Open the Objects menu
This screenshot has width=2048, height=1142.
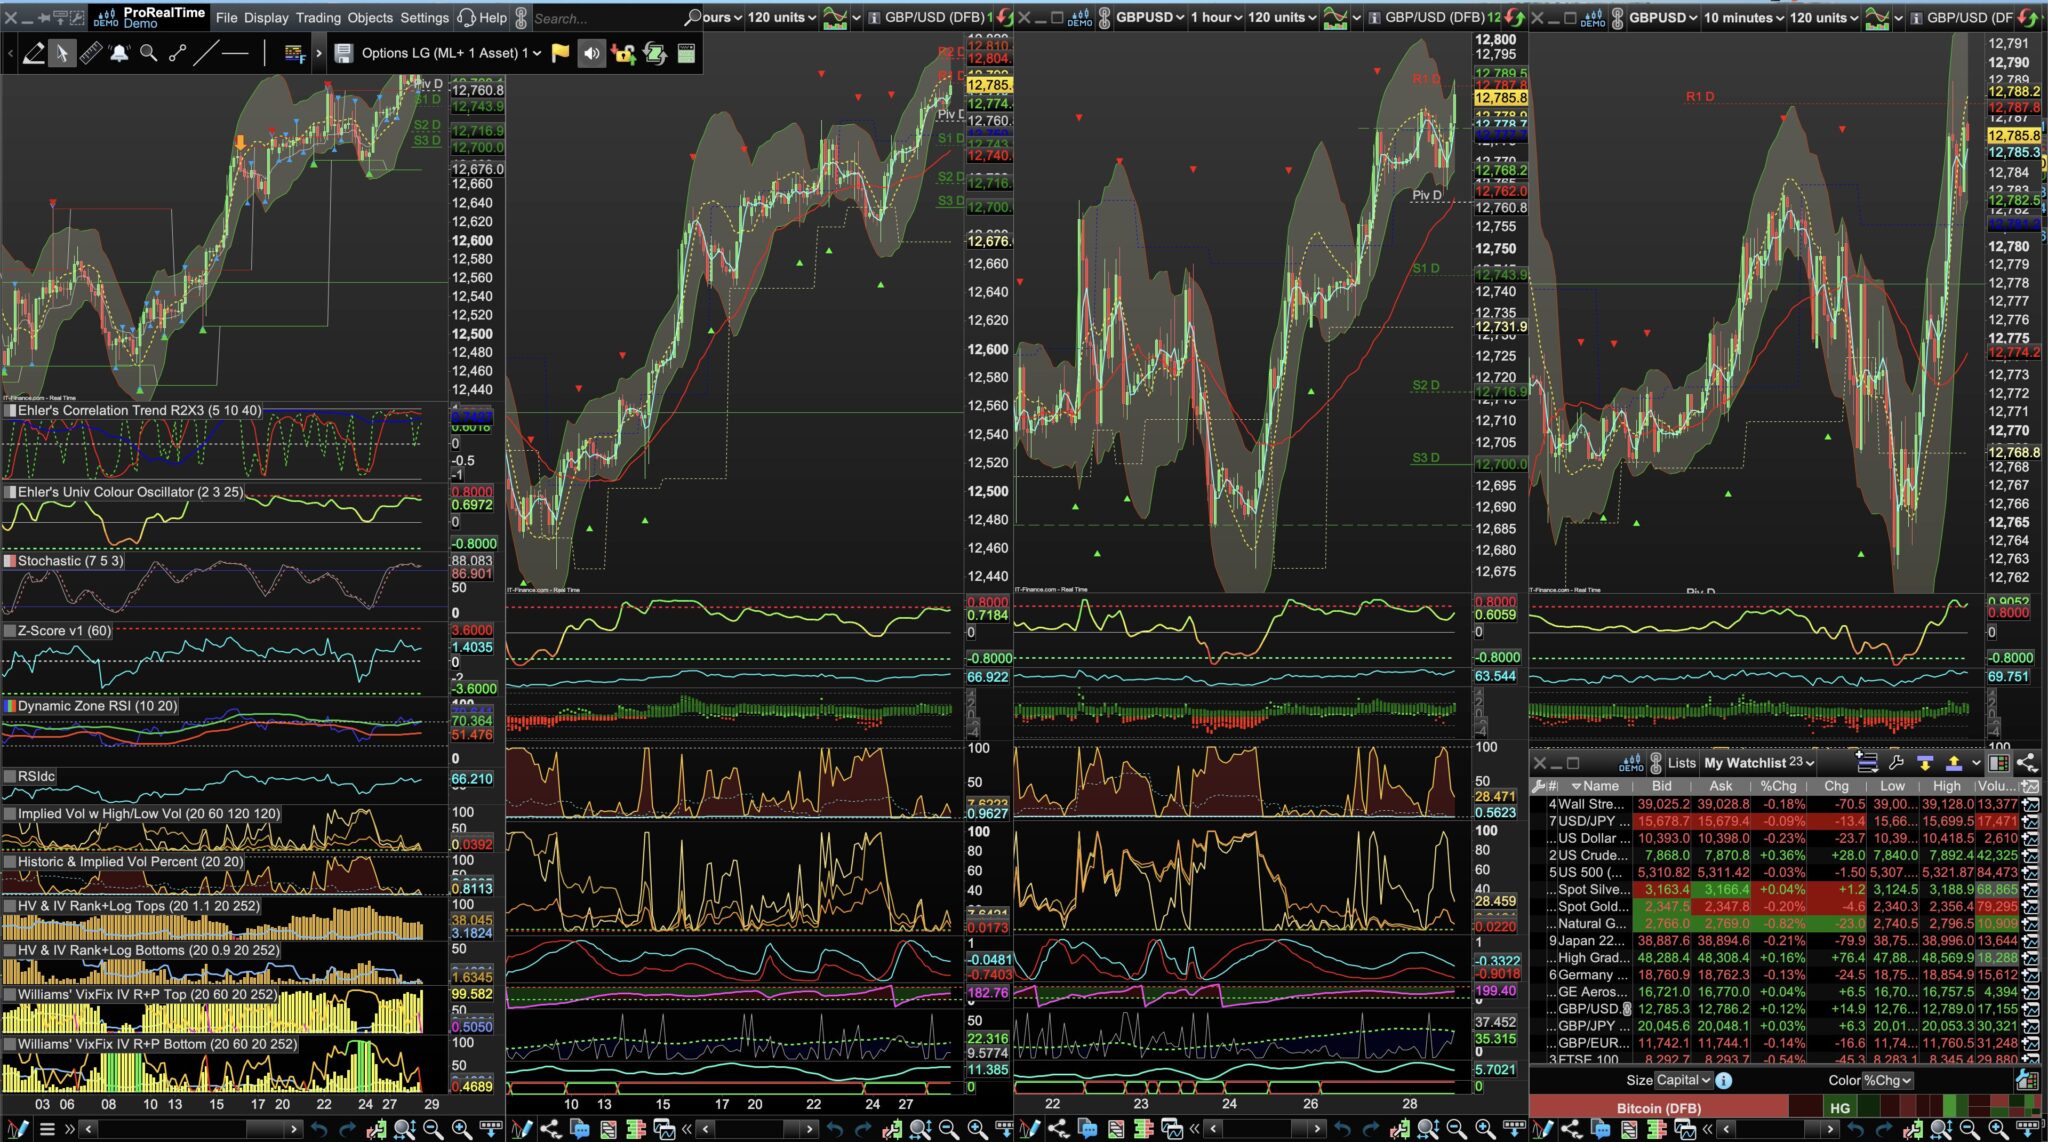click(x=370, y=17)
